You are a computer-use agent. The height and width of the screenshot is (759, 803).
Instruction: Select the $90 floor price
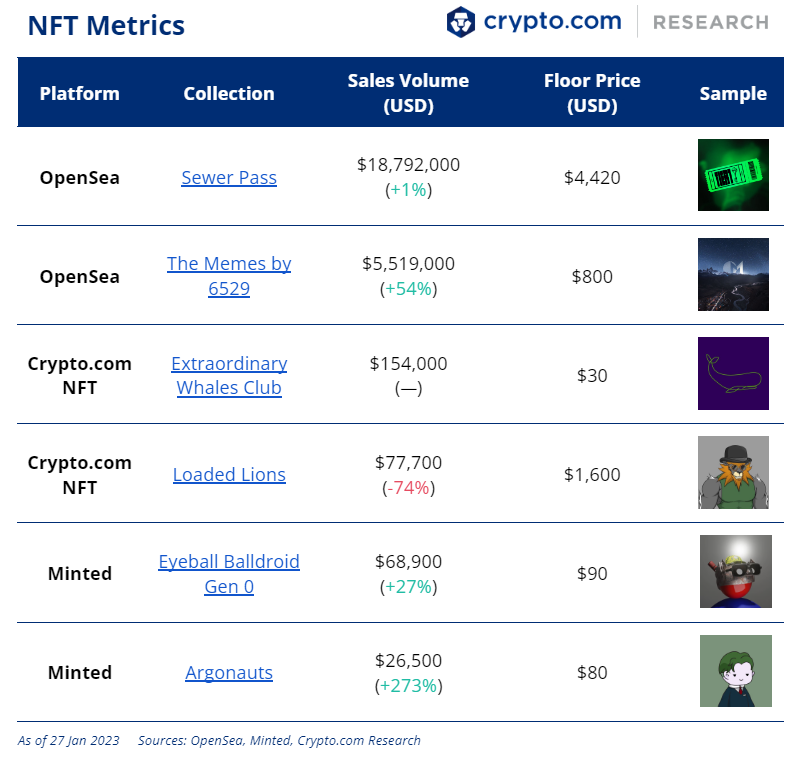(x=592, y=574)
